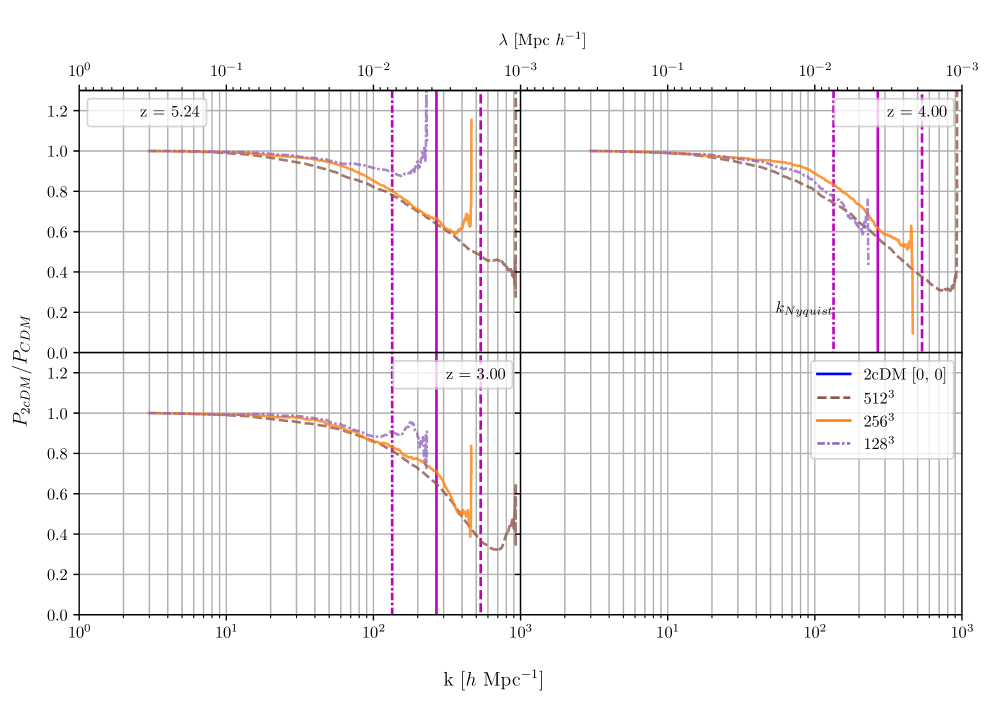Select the orange 256³ legend entry
This screenshot has width=996, height=702.
[856, 421]
